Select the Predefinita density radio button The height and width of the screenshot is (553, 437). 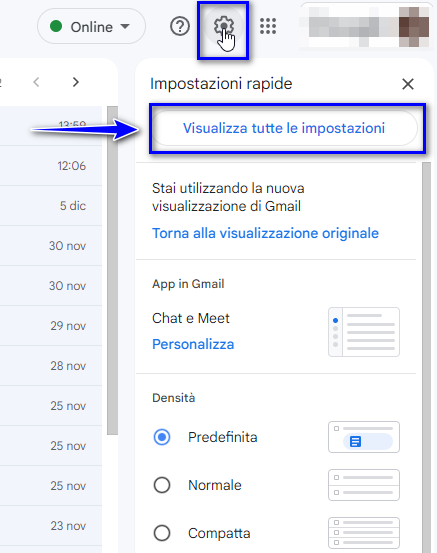[162, 437]
